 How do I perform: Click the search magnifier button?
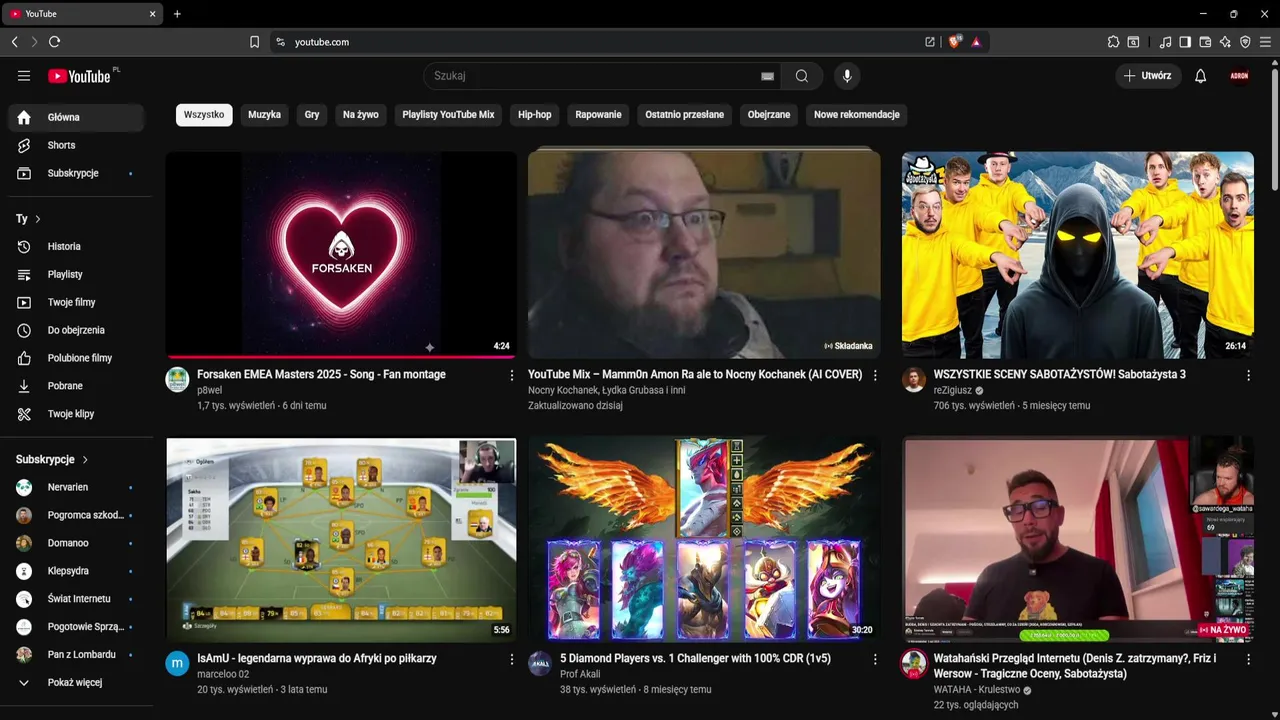[802, 76]
